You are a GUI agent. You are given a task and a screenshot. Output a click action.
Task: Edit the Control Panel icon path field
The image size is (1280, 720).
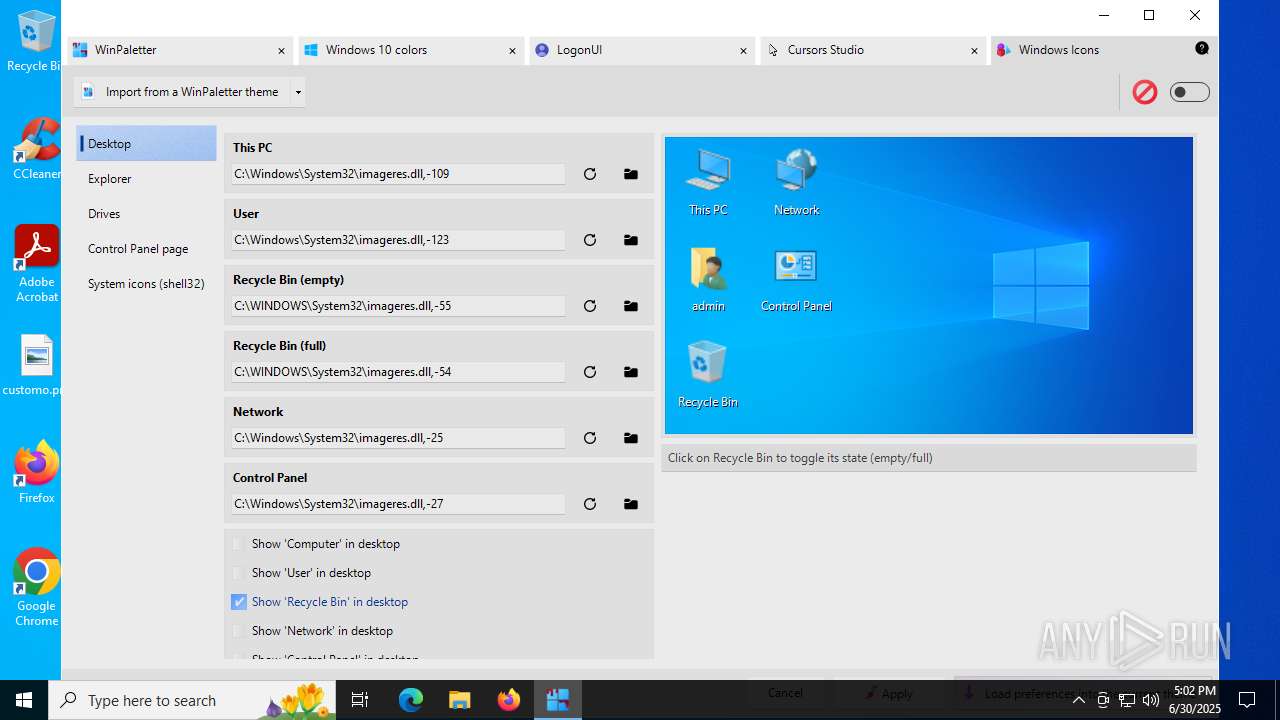pyautogui.click(x=398, y=504)
